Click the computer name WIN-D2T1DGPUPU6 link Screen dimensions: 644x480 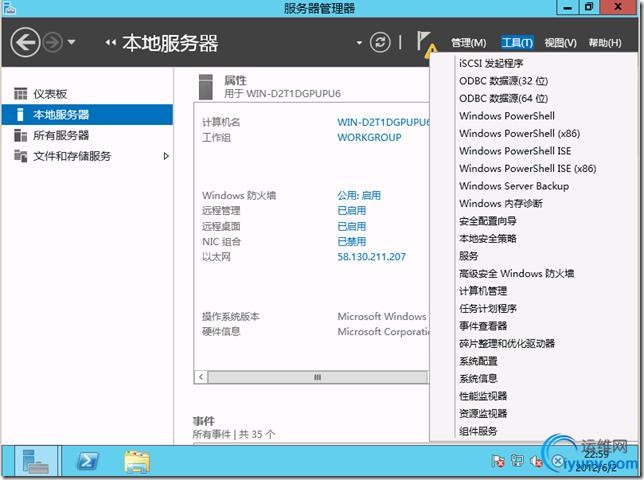tap(383, 122)
